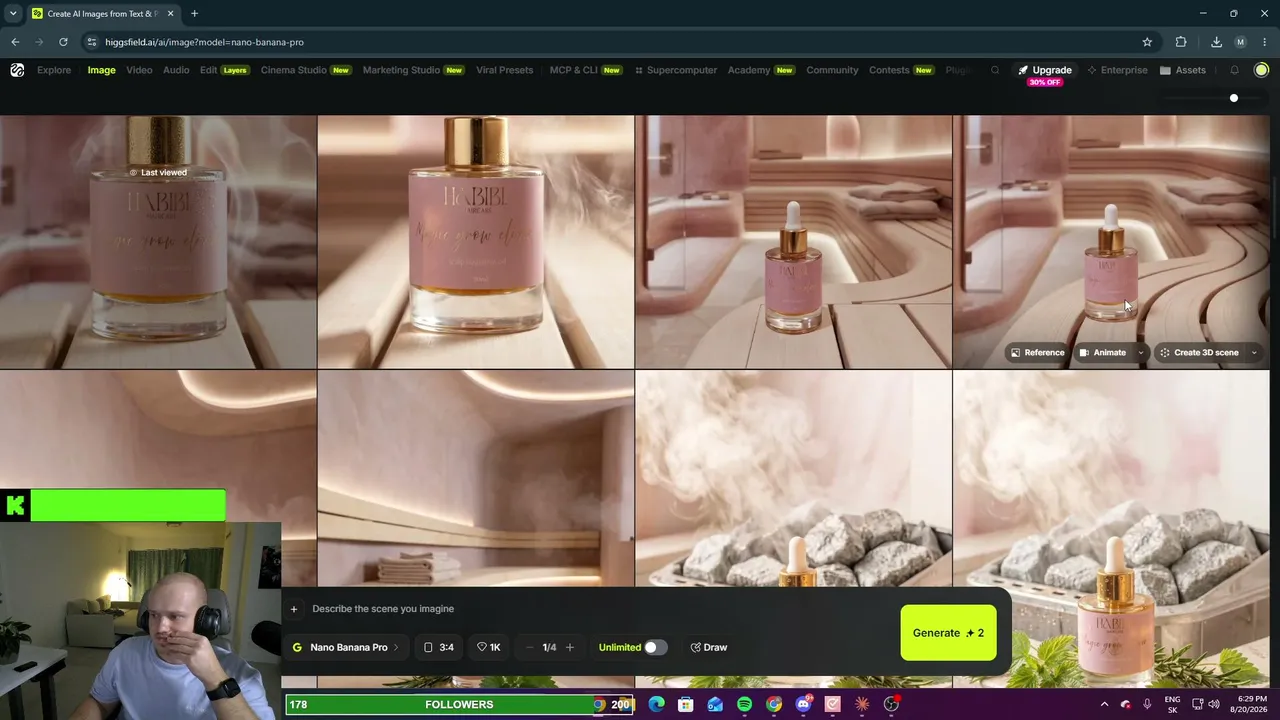Image resolution: width=1280 pixels, height=720 pixels.
Task: Expand the Animate options arrow
Action: click(1140, 353)
